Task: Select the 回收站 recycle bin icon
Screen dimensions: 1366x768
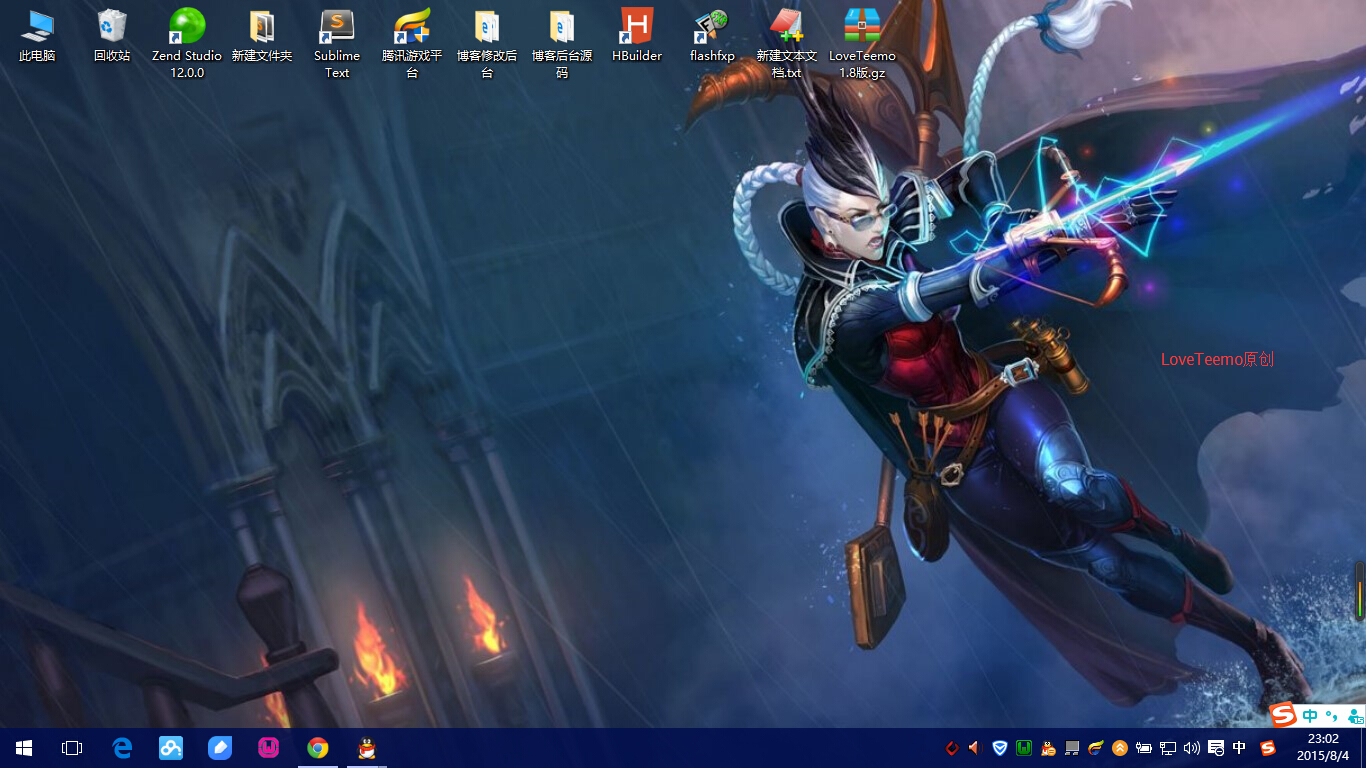Action: (x=112, y=27)
